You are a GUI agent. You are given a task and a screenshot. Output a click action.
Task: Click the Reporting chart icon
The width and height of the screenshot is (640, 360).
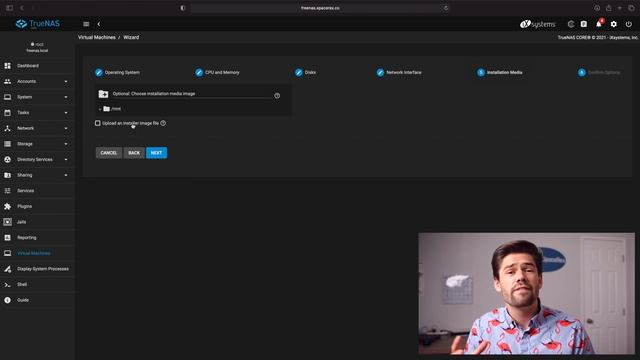[7, 238]
